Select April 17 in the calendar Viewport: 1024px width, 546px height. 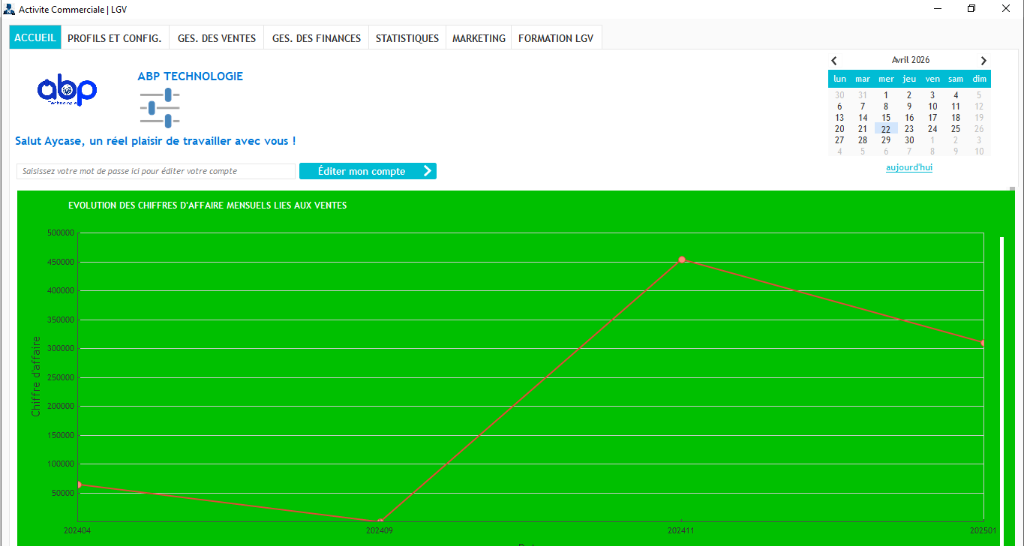(x=933, y=118)
